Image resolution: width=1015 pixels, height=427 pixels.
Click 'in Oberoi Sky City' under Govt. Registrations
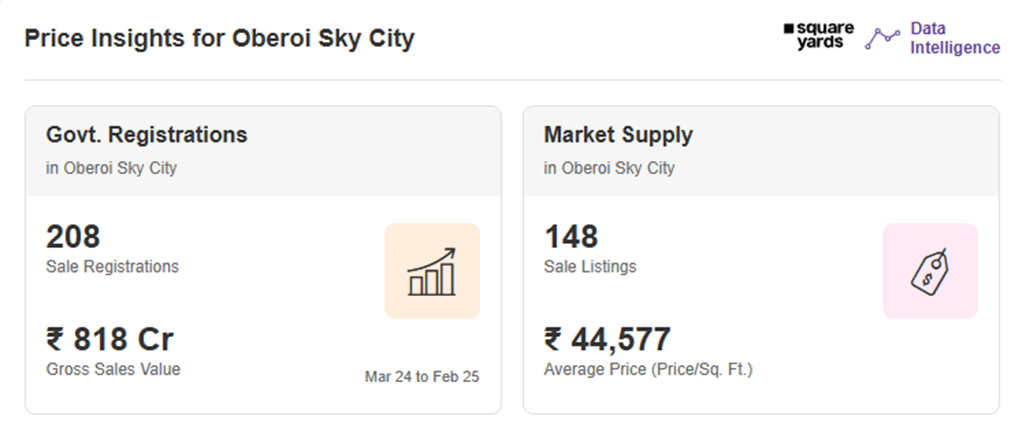click(111, 168)
